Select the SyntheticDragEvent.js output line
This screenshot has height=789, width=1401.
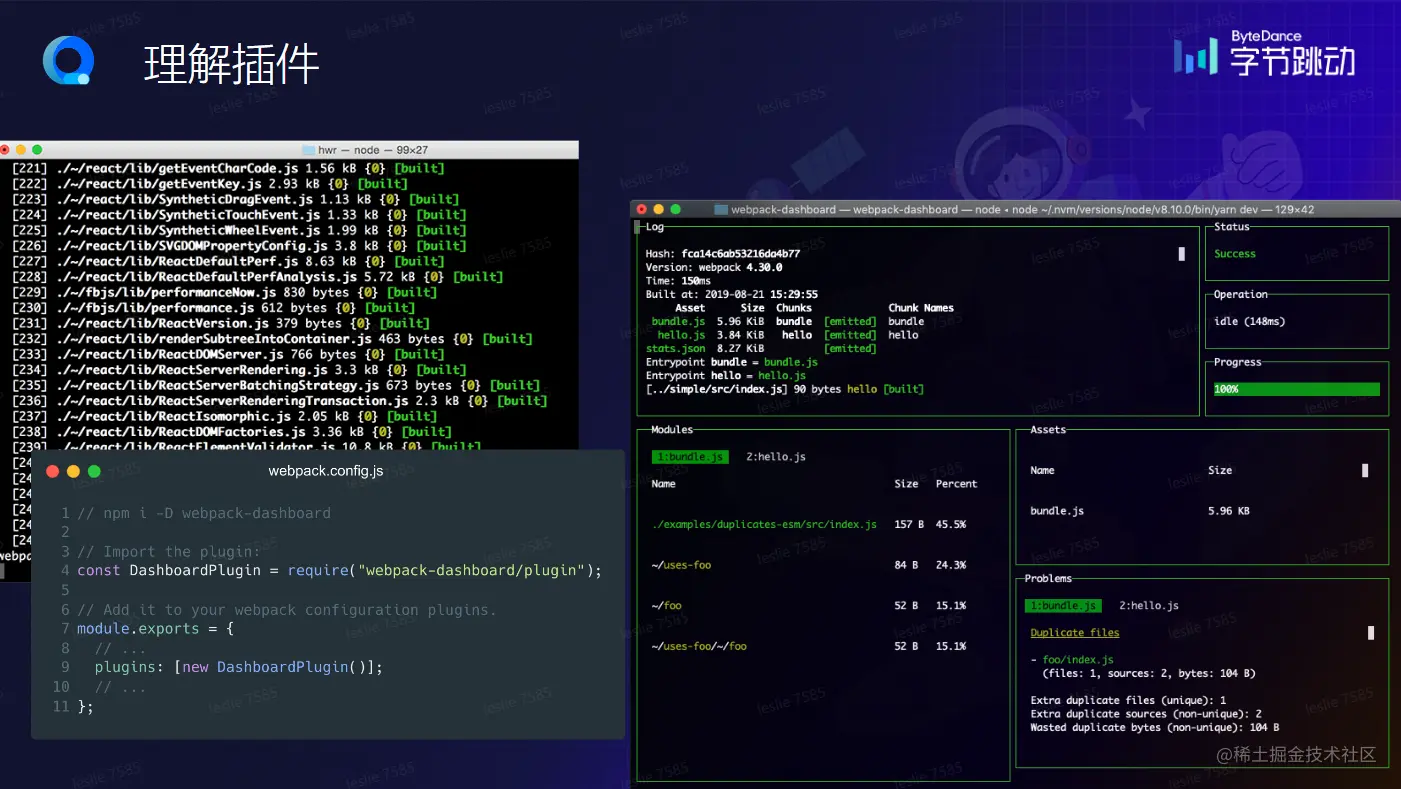pos(236,199)
